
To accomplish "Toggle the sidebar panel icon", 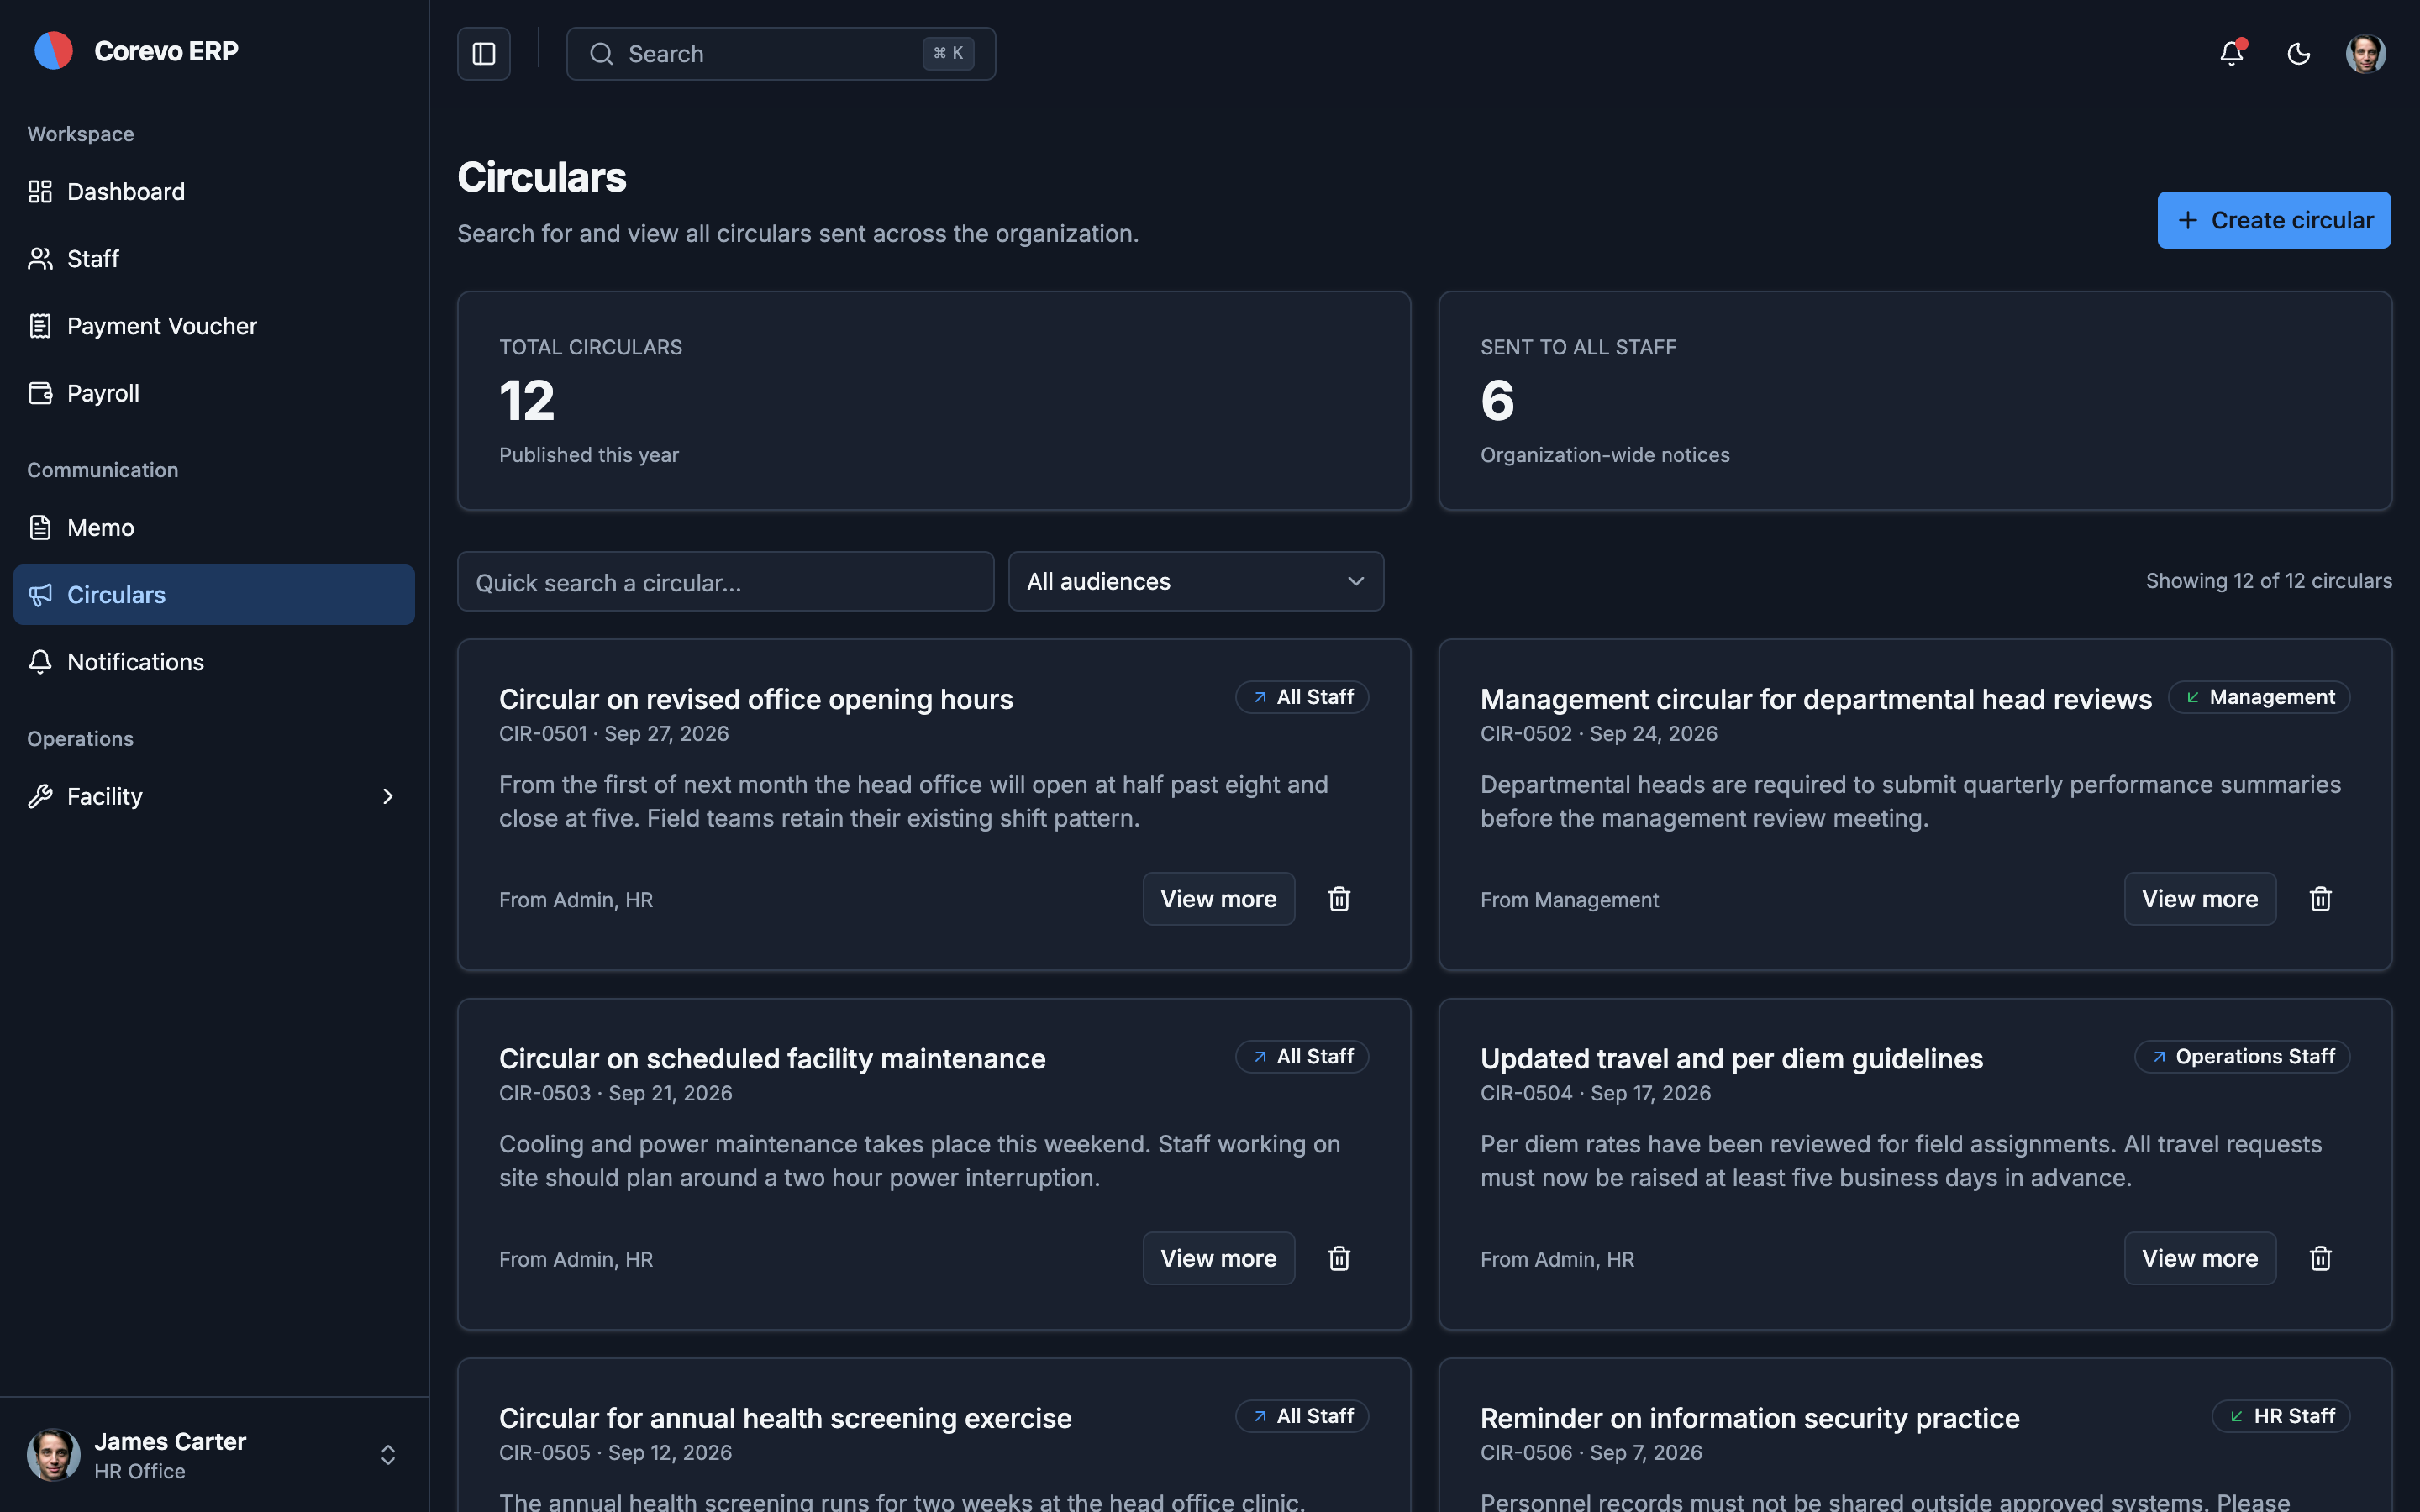I will pyautogui.click(x=484, y=54).
